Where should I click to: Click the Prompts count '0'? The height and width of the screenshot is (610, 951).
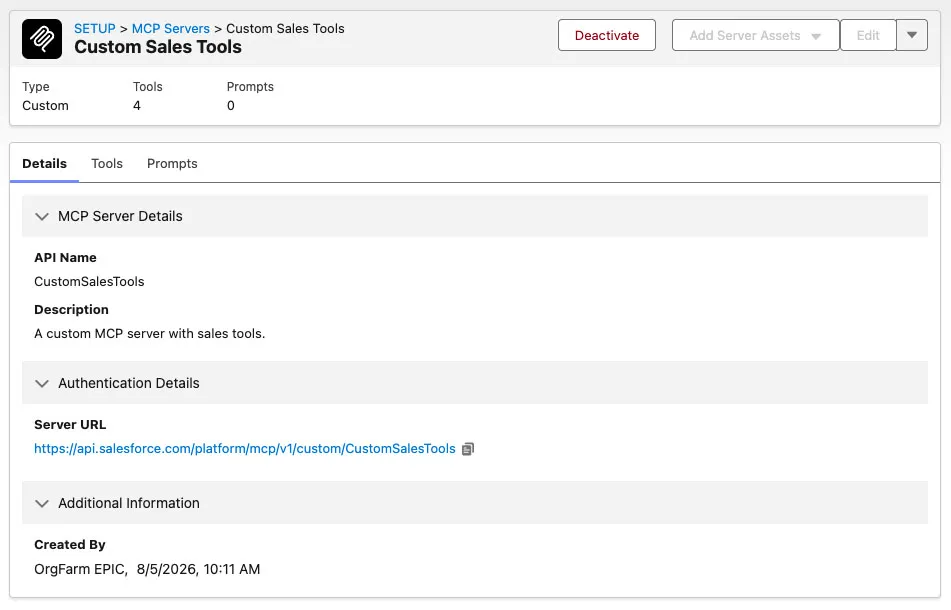230,106
